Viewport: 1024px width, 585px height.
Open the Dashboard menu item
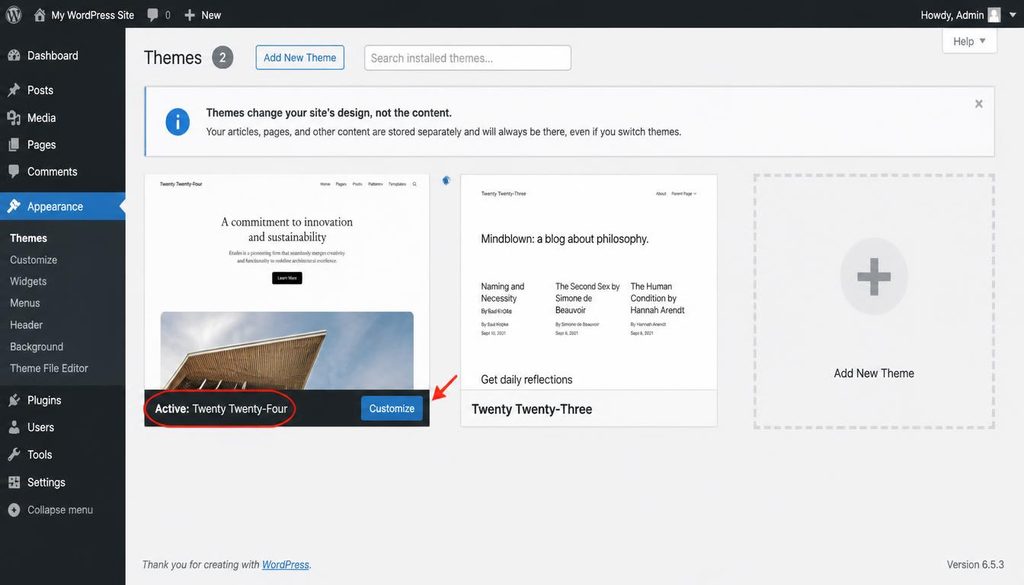53,55
